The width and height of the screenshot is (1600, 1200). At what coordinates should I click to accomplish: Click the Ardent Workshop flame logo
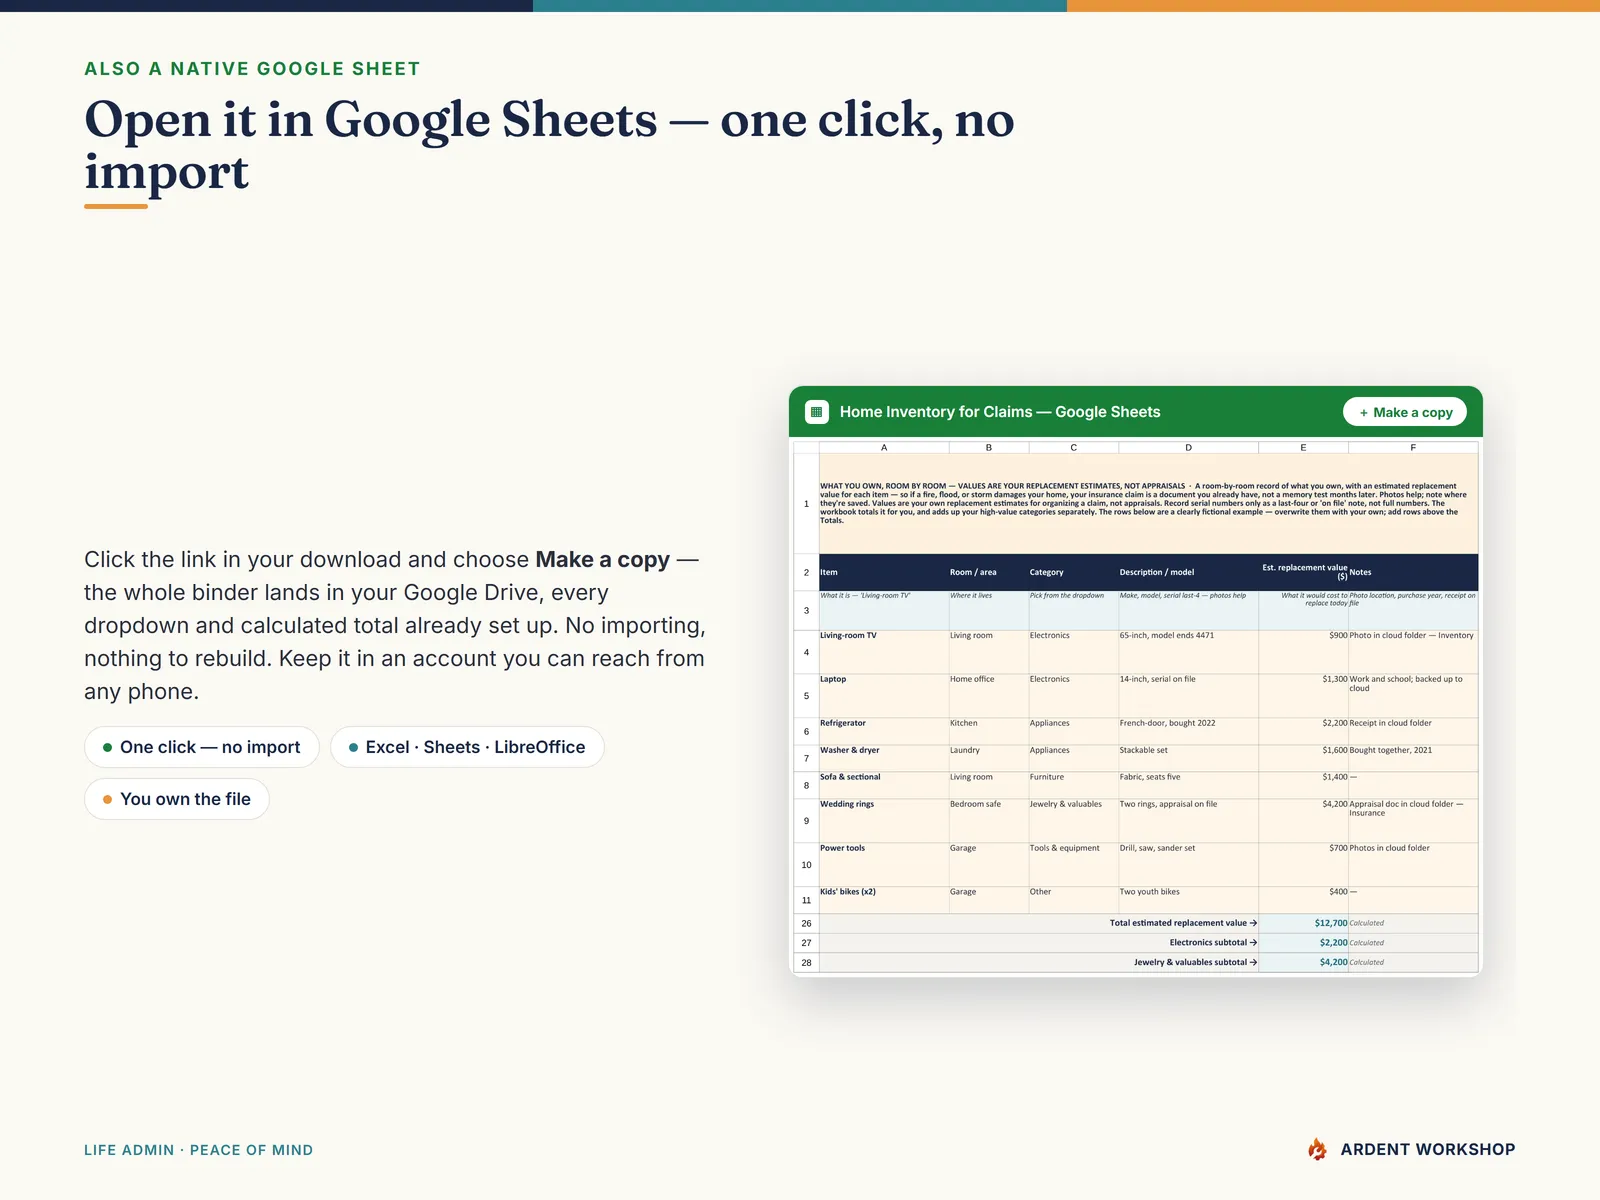[1318, 1149]
